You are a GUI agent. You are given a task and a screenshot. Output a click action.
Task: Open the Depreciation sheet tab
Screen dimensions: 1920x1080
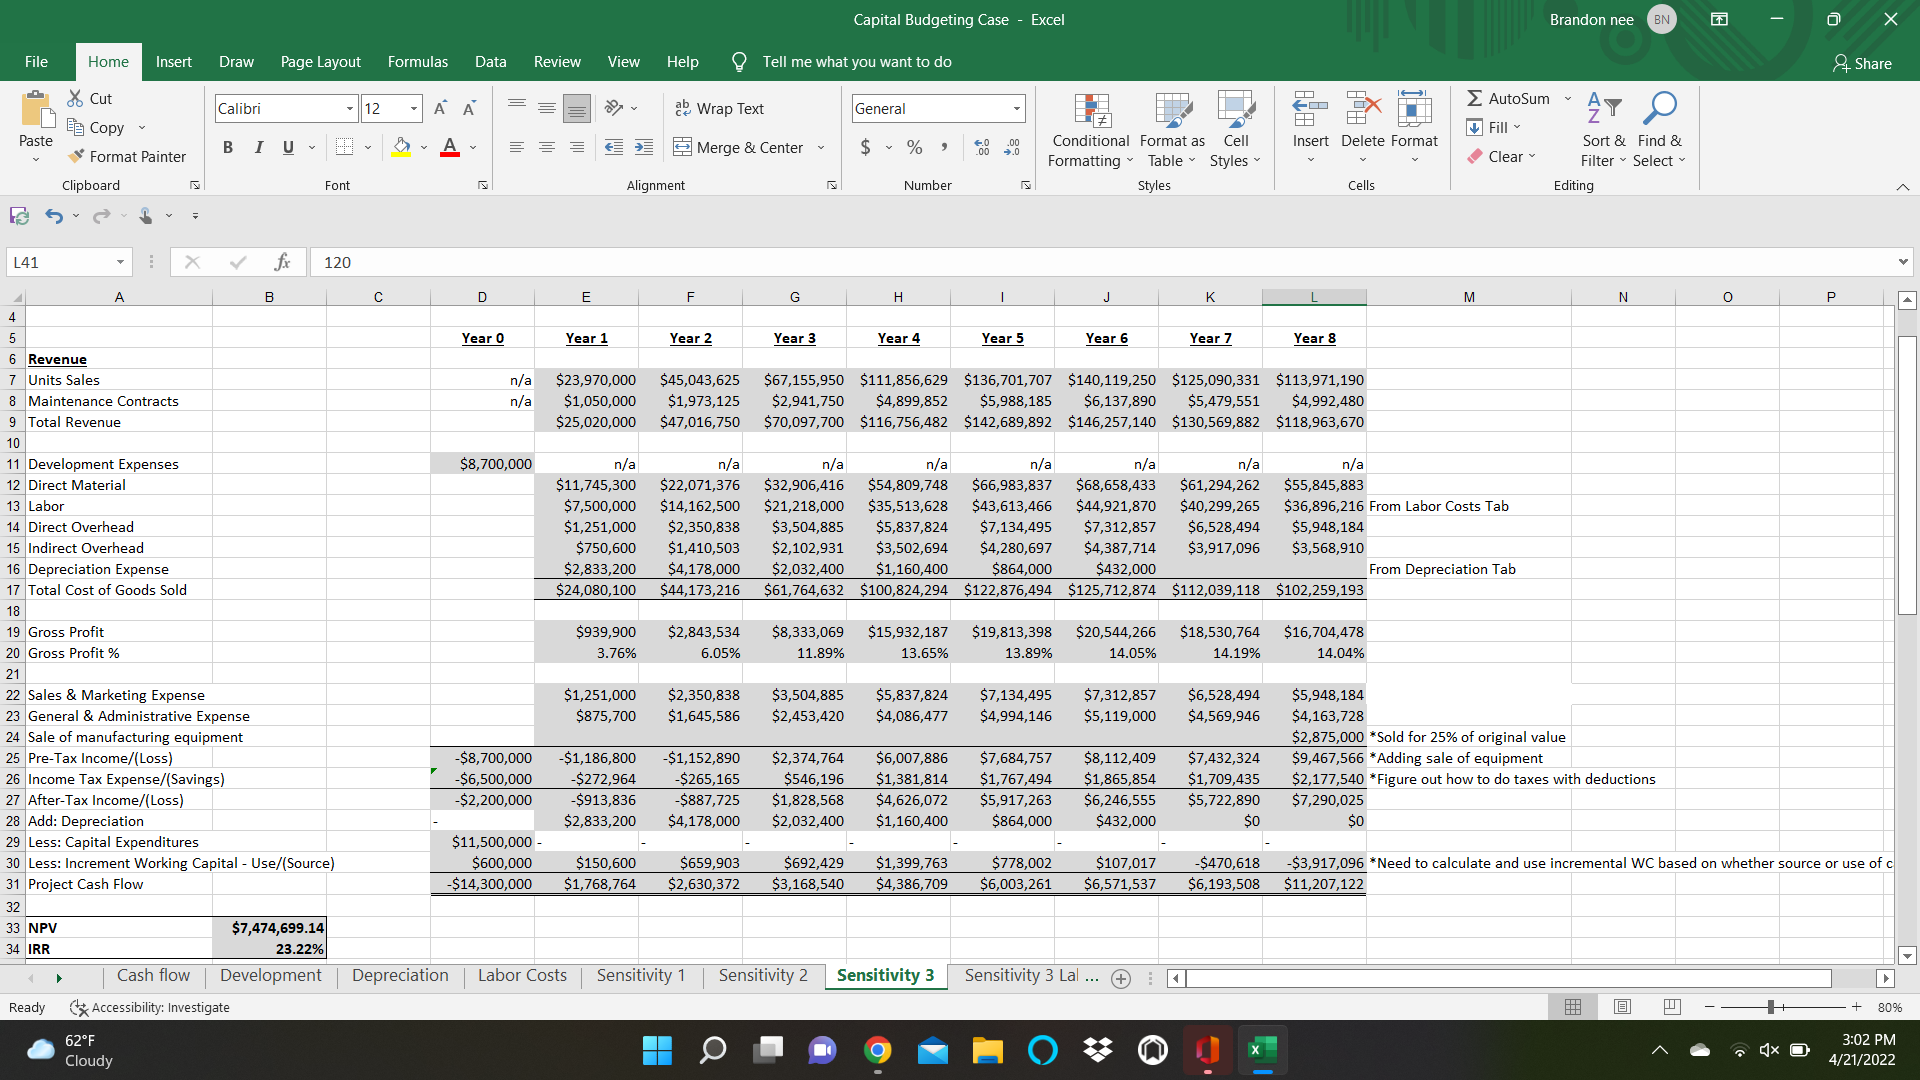click(399, 975)
